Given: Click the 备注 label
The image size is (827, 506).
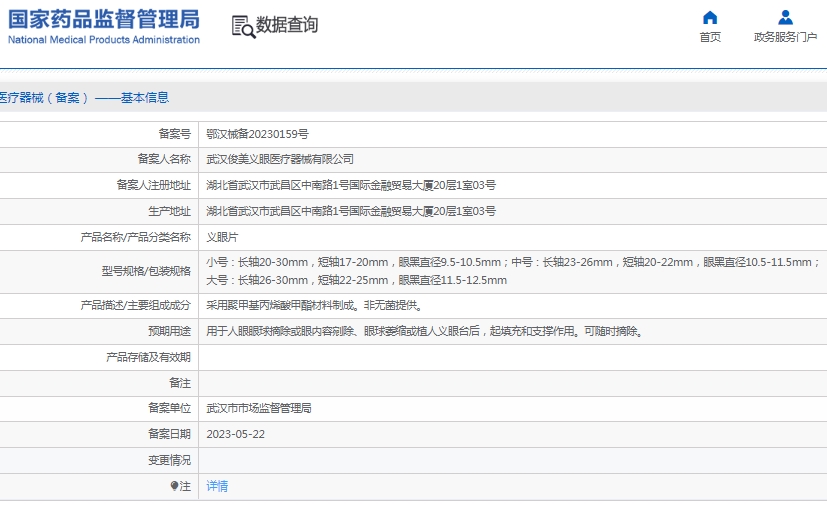Looking at the screenshot, I should point(180,383).
